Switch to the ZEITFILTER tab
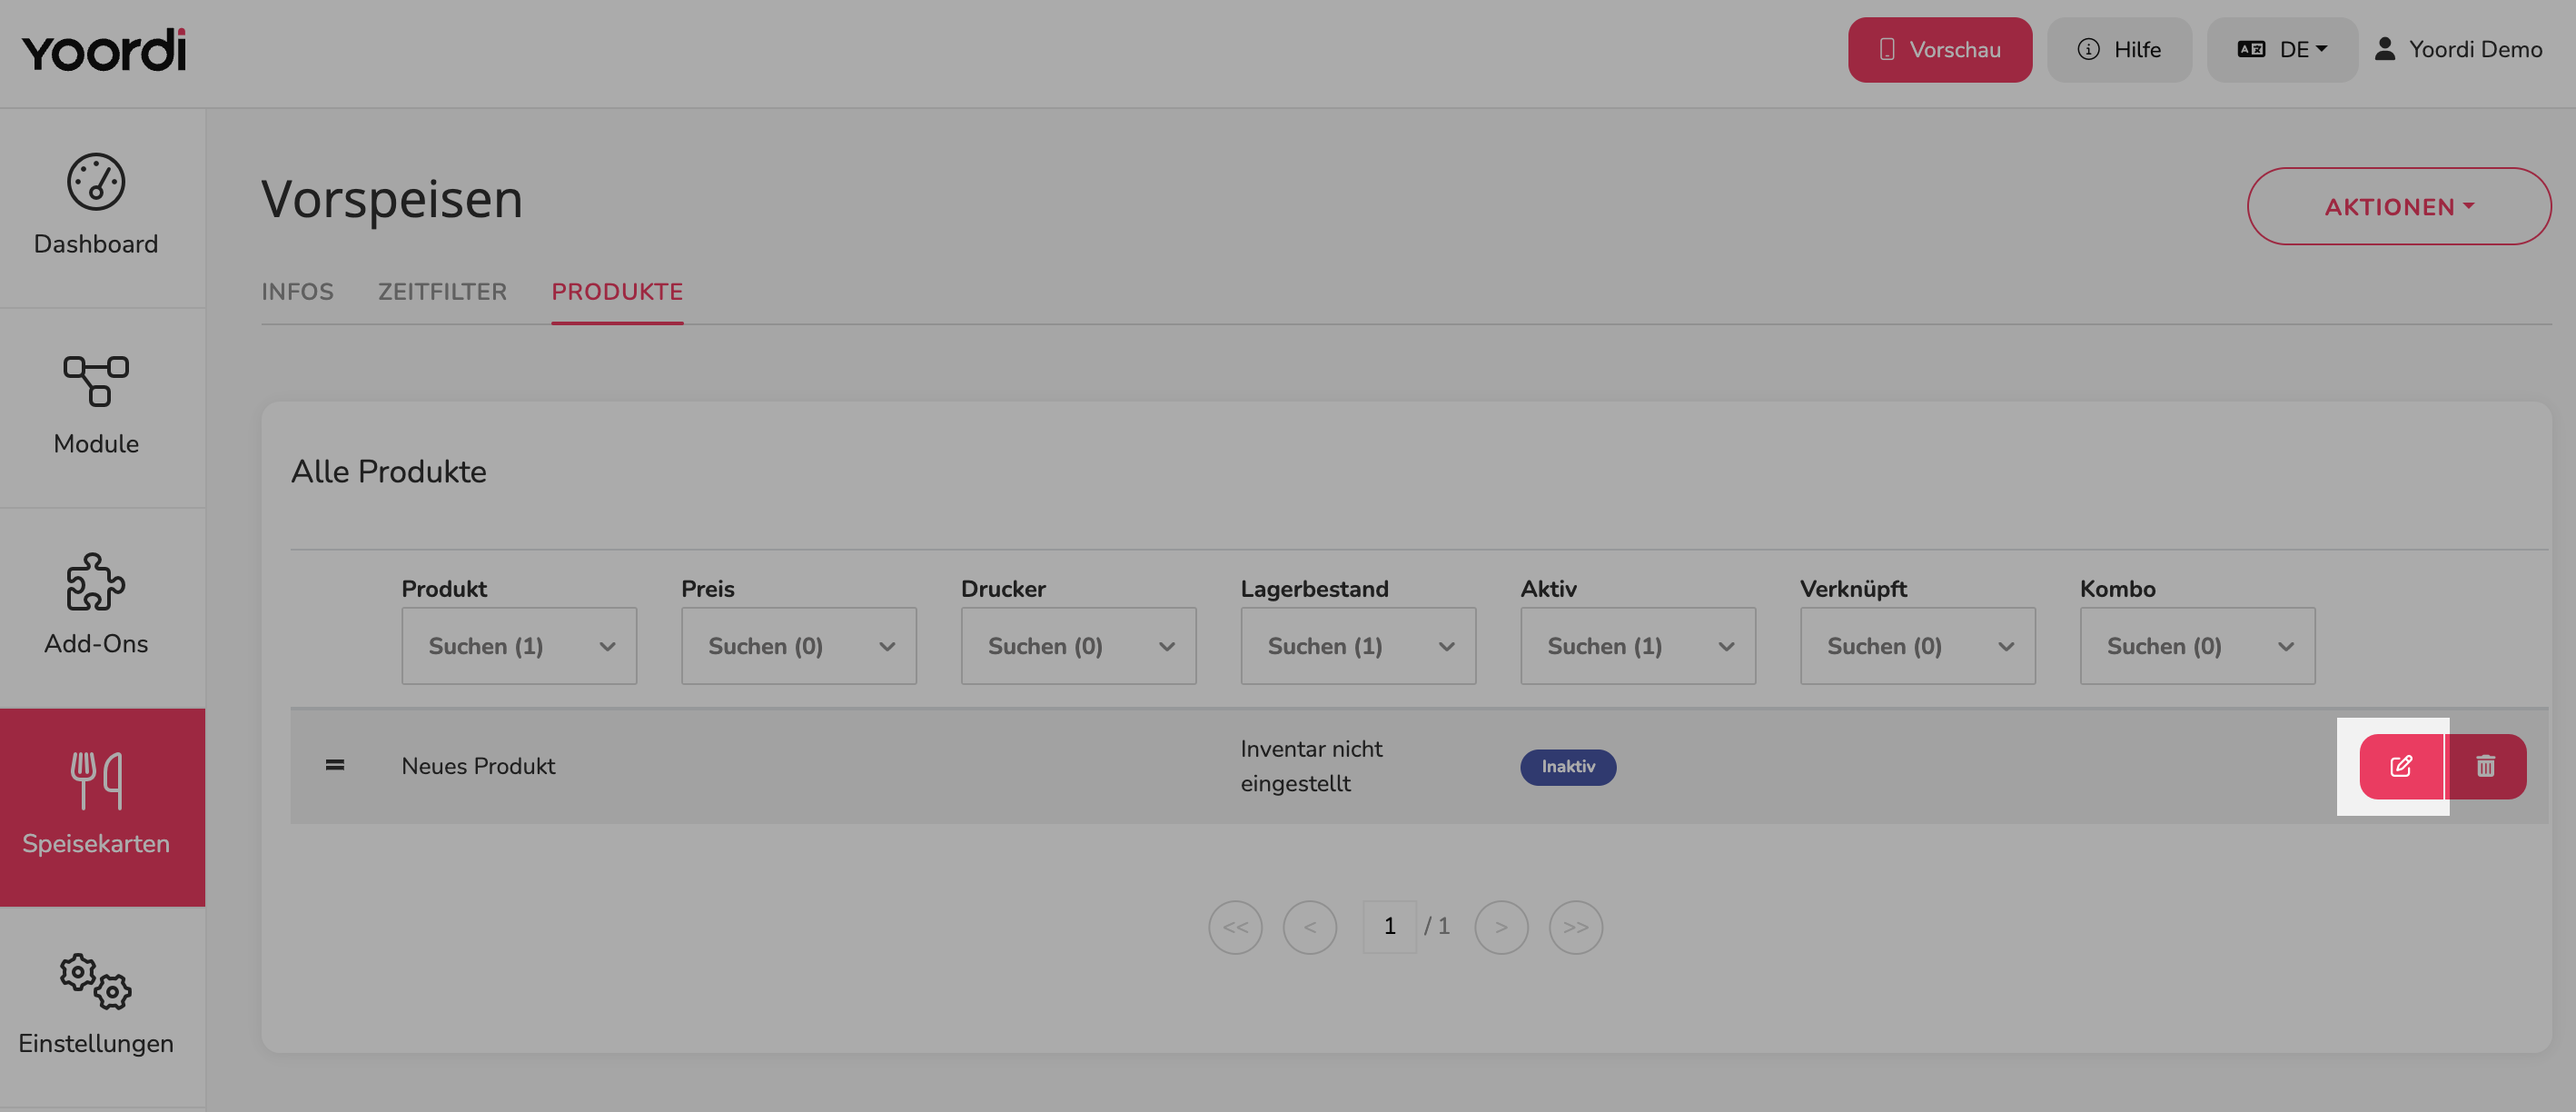 pyautogui.click(x=442, y=292)
